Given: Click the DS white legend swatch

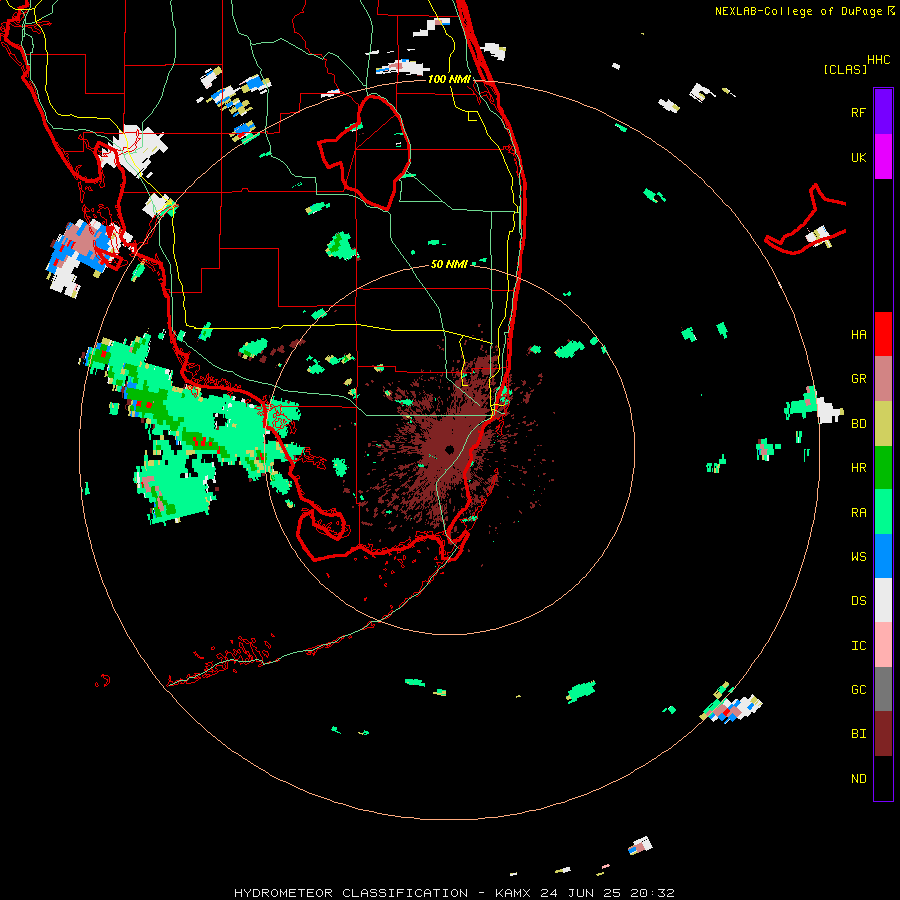Looking at the screenshot, I should [883, 600].
